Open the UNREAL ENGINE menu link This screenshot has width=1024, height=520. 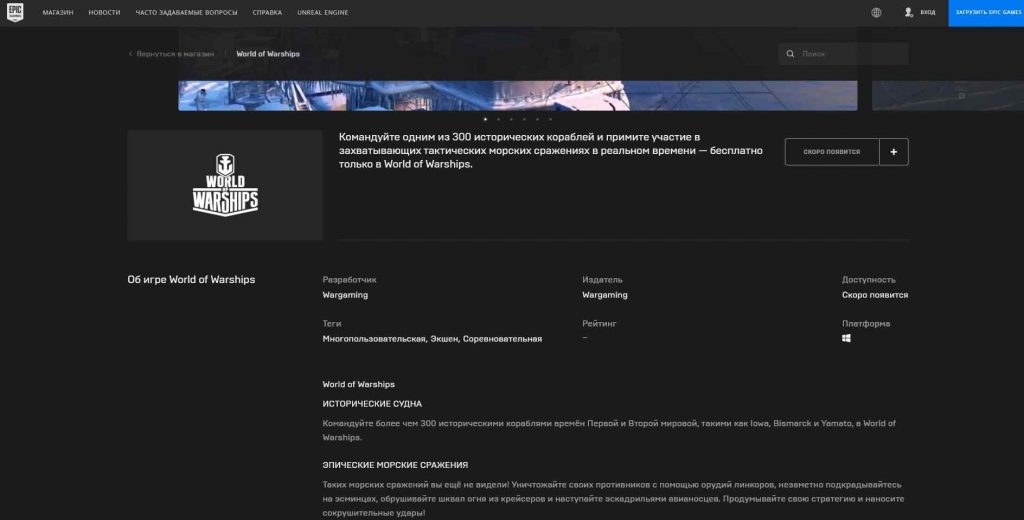point(317,13)
